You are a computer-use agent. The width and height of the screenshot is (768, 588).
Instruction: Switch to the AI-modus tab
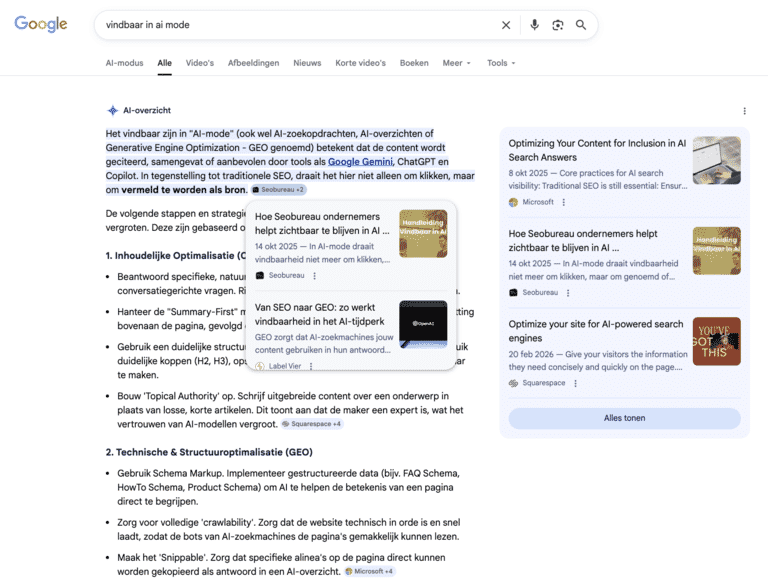point(124,63)
